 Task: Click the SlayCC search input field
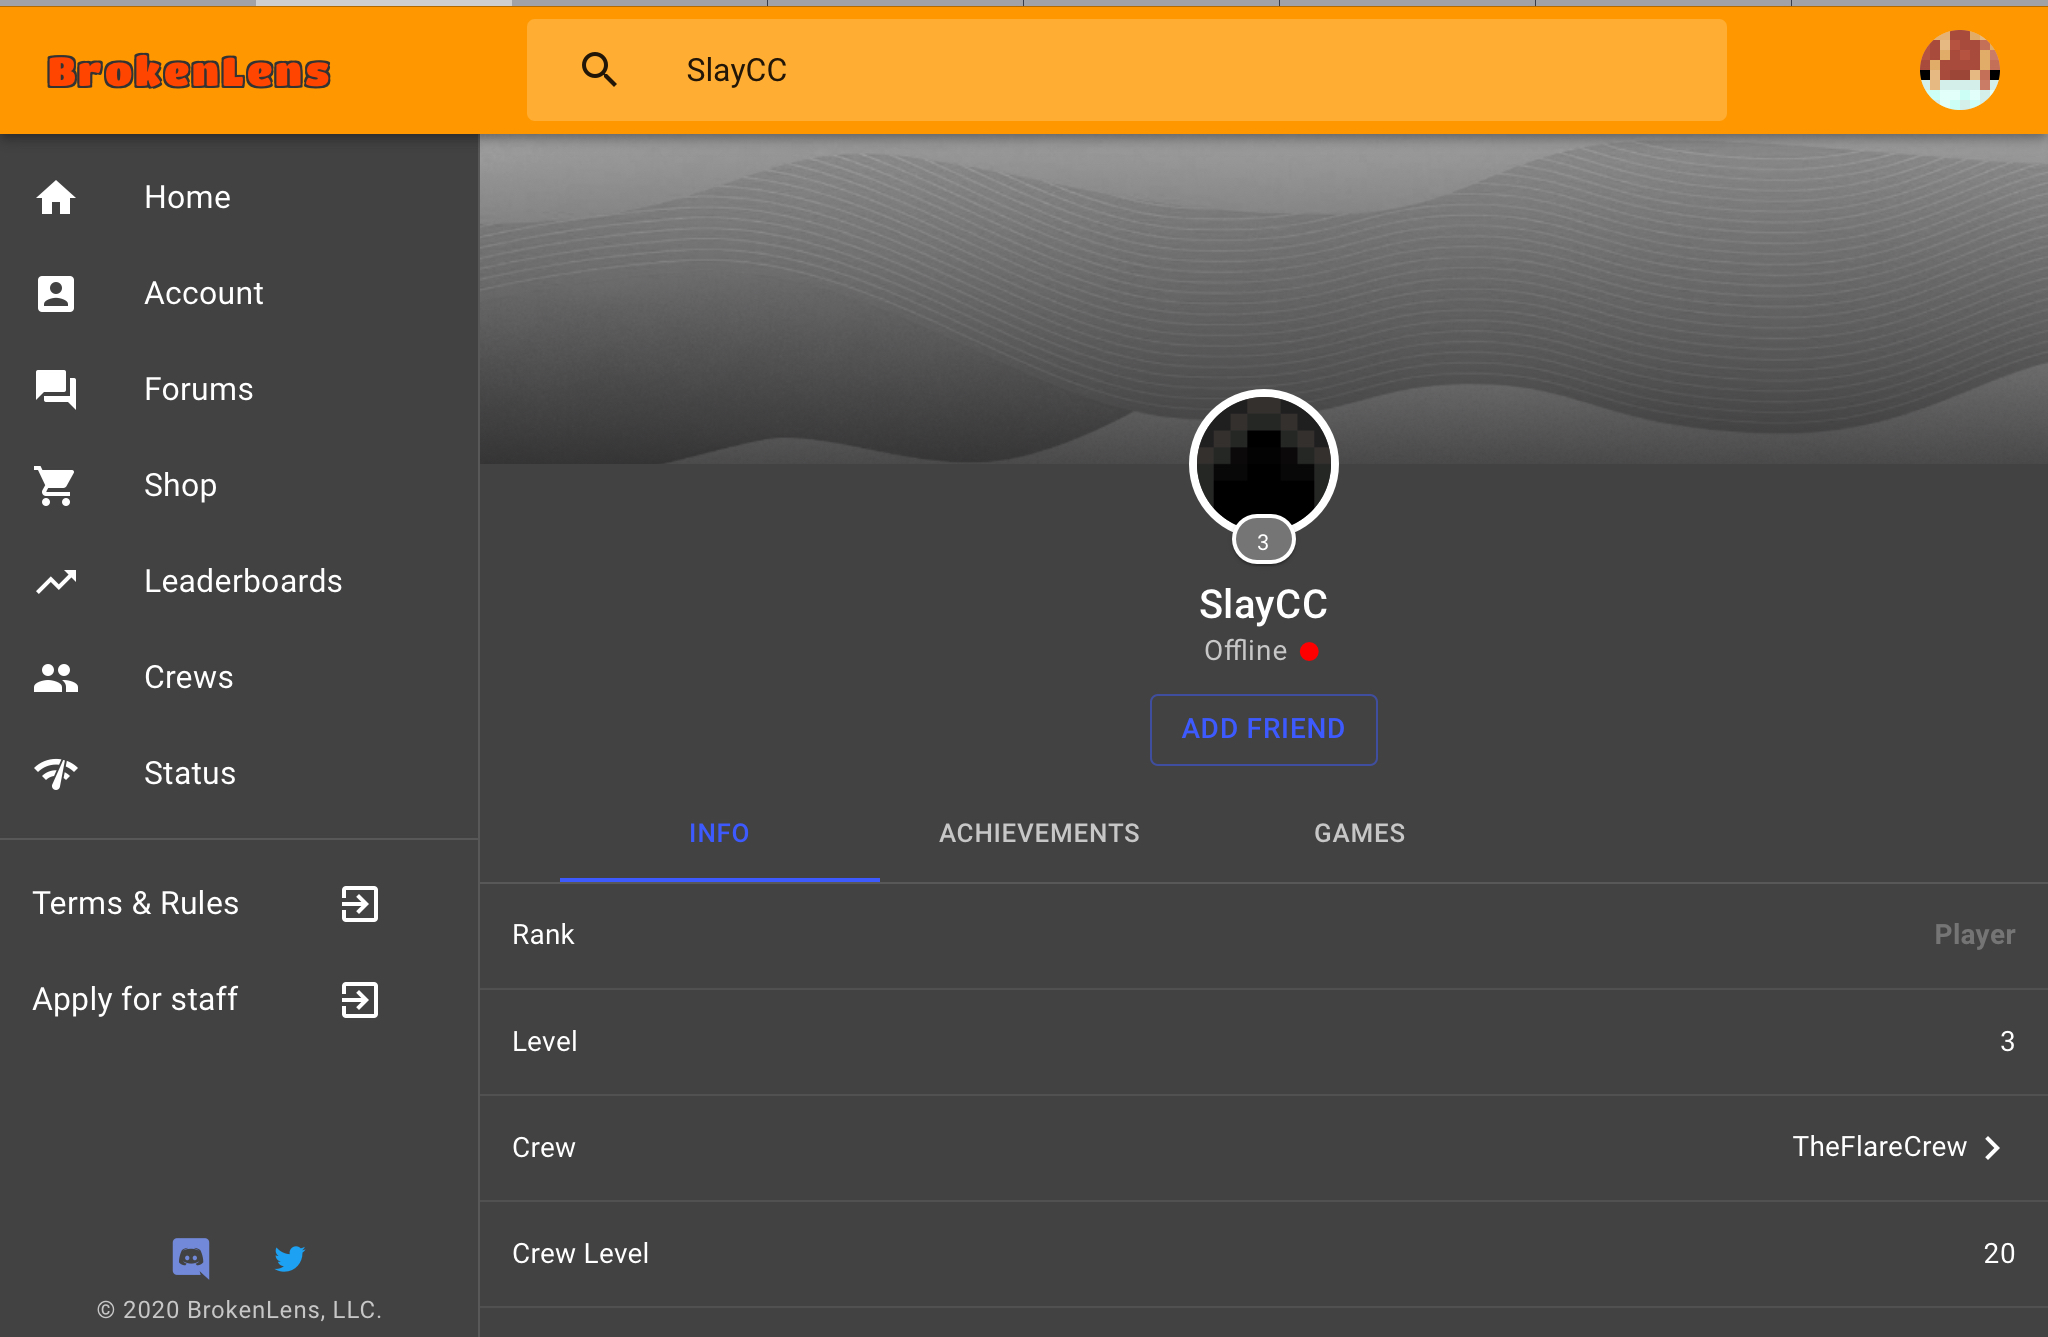point(1127,70)
